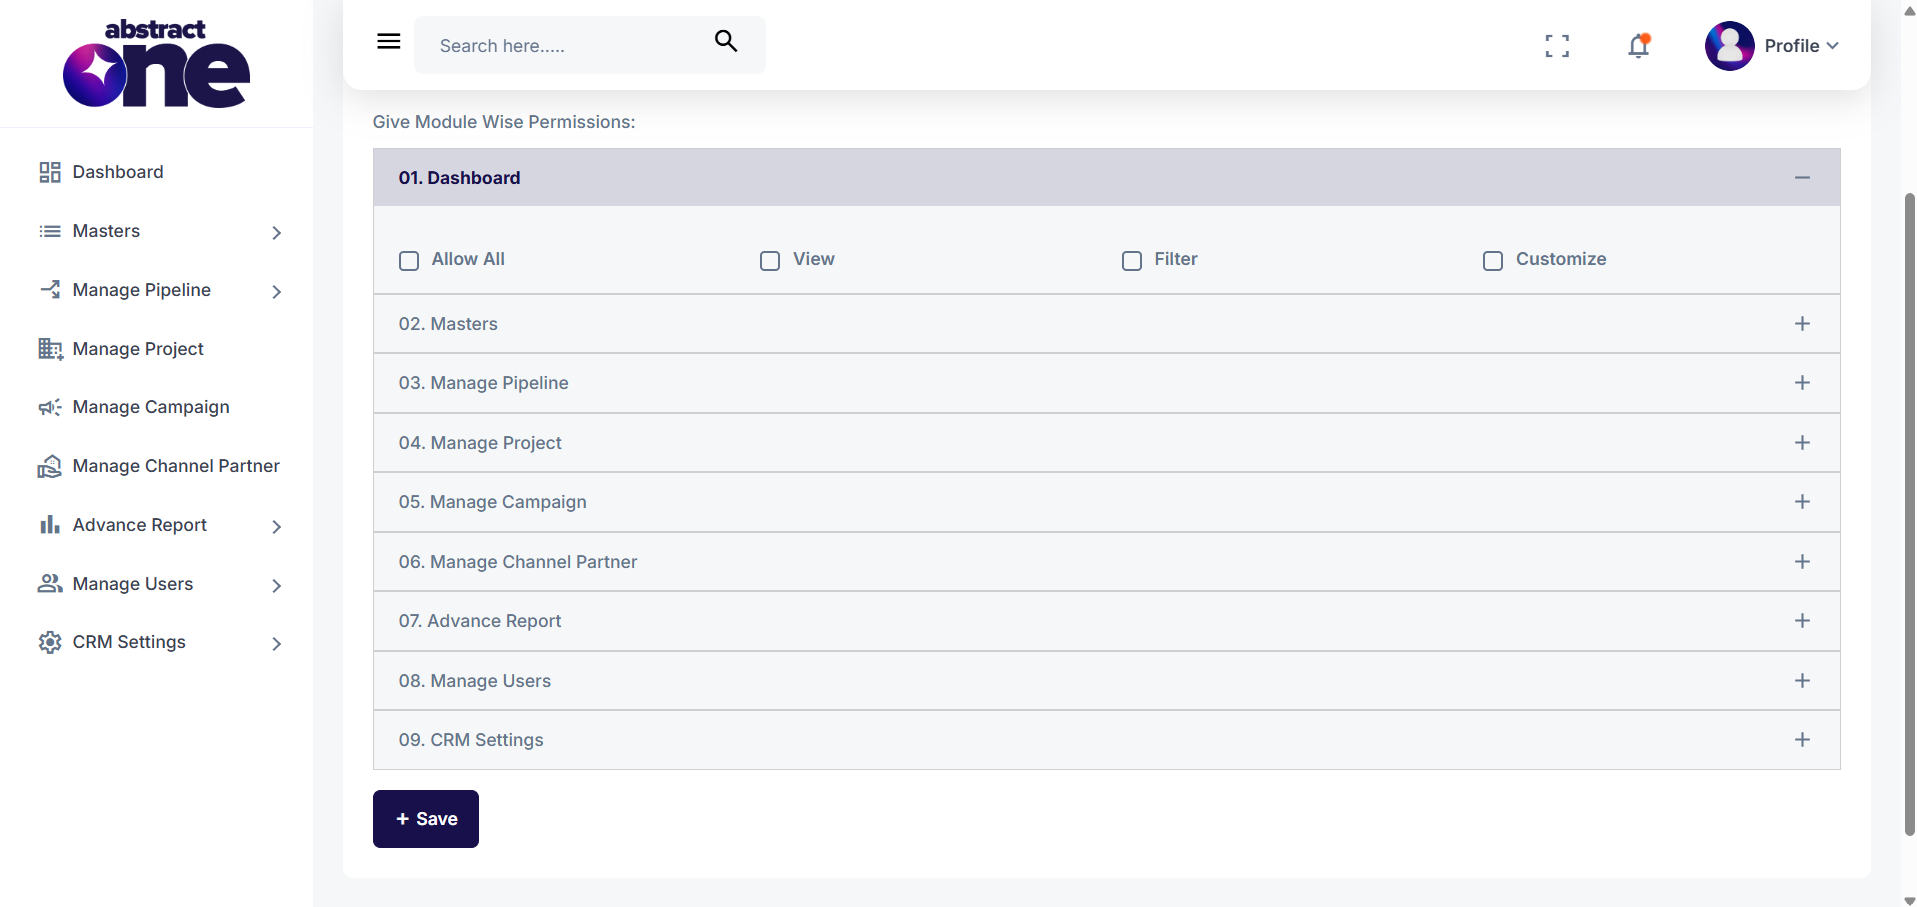Click the scrollbar down arrow
Screen dimensions: 1917x907
[x=1909, y=900]
